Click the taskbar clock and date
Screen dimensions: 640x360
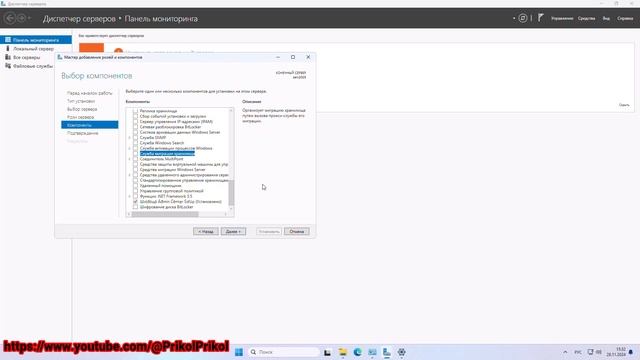coord(616,352)
